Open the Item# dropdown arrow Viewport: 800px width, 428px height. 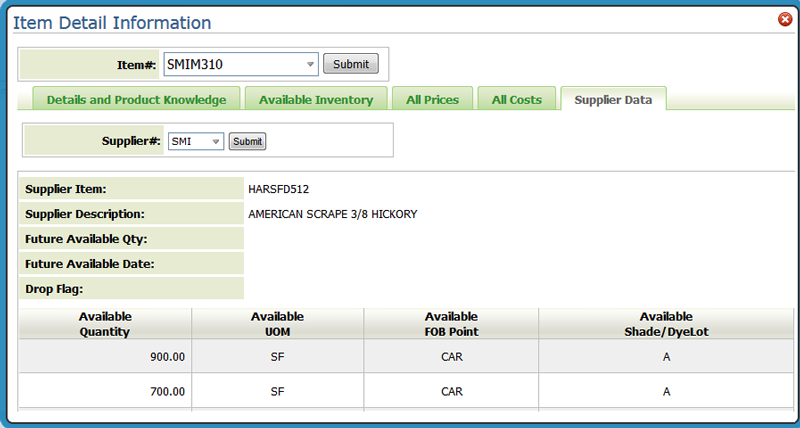[x=310, y=65]
